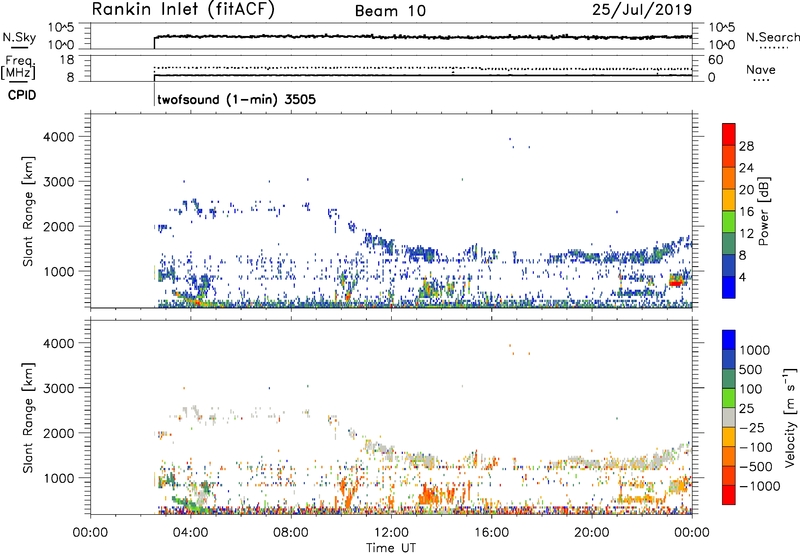Click 'Slant Range [km]' label of power panel
This screenshot has width=800, height=554.
click(x=28, y=211)
